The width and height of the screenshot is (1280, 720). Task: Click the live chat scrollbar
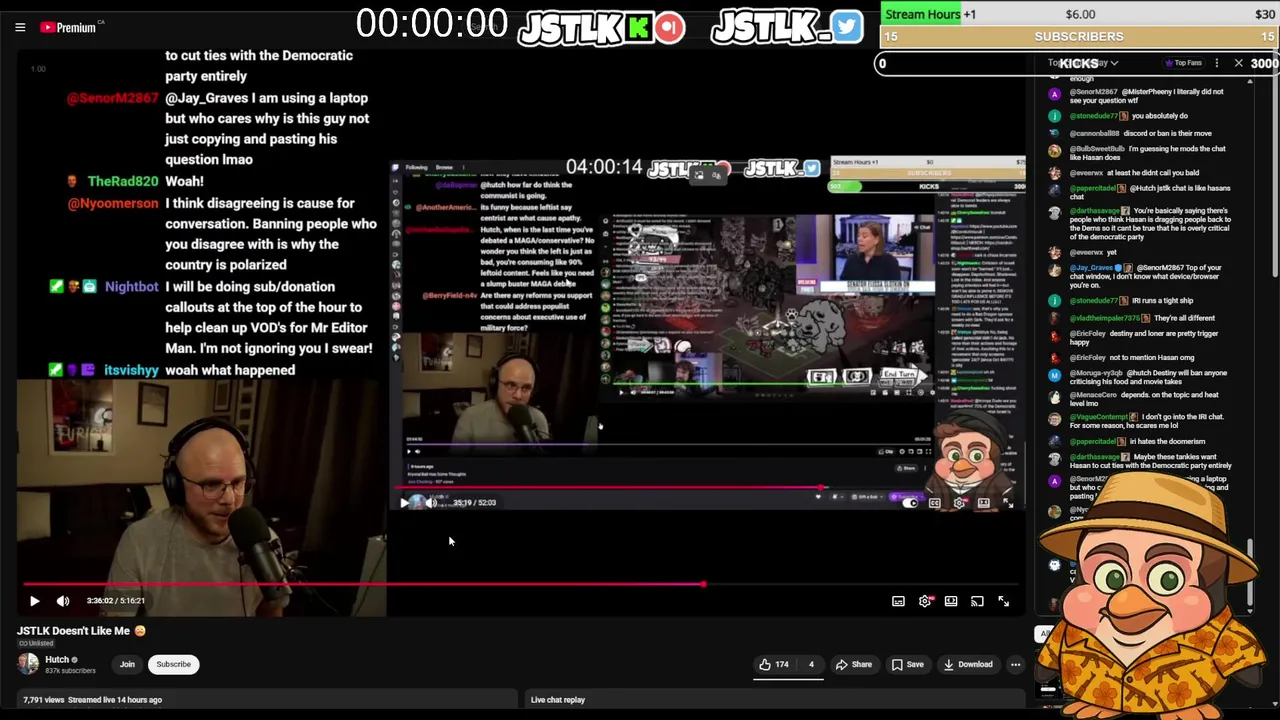tap(1250, 576)
